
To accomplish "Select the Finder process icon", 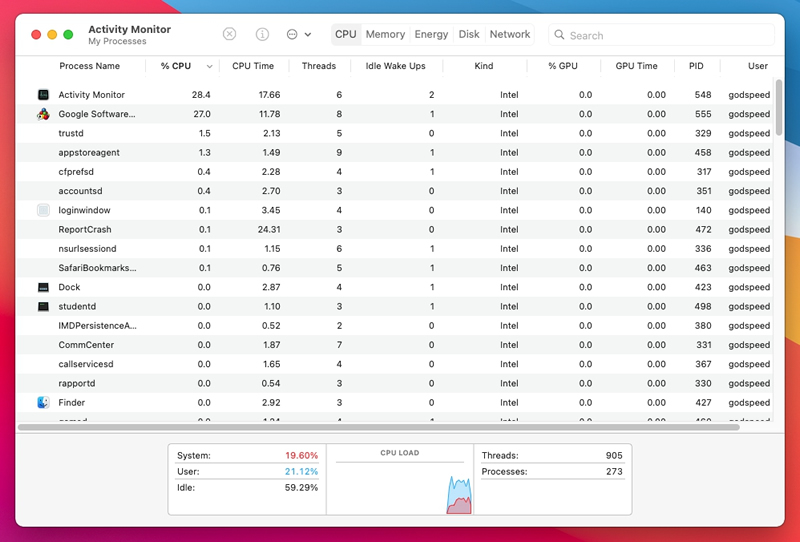I will click(x=43, y=402).
